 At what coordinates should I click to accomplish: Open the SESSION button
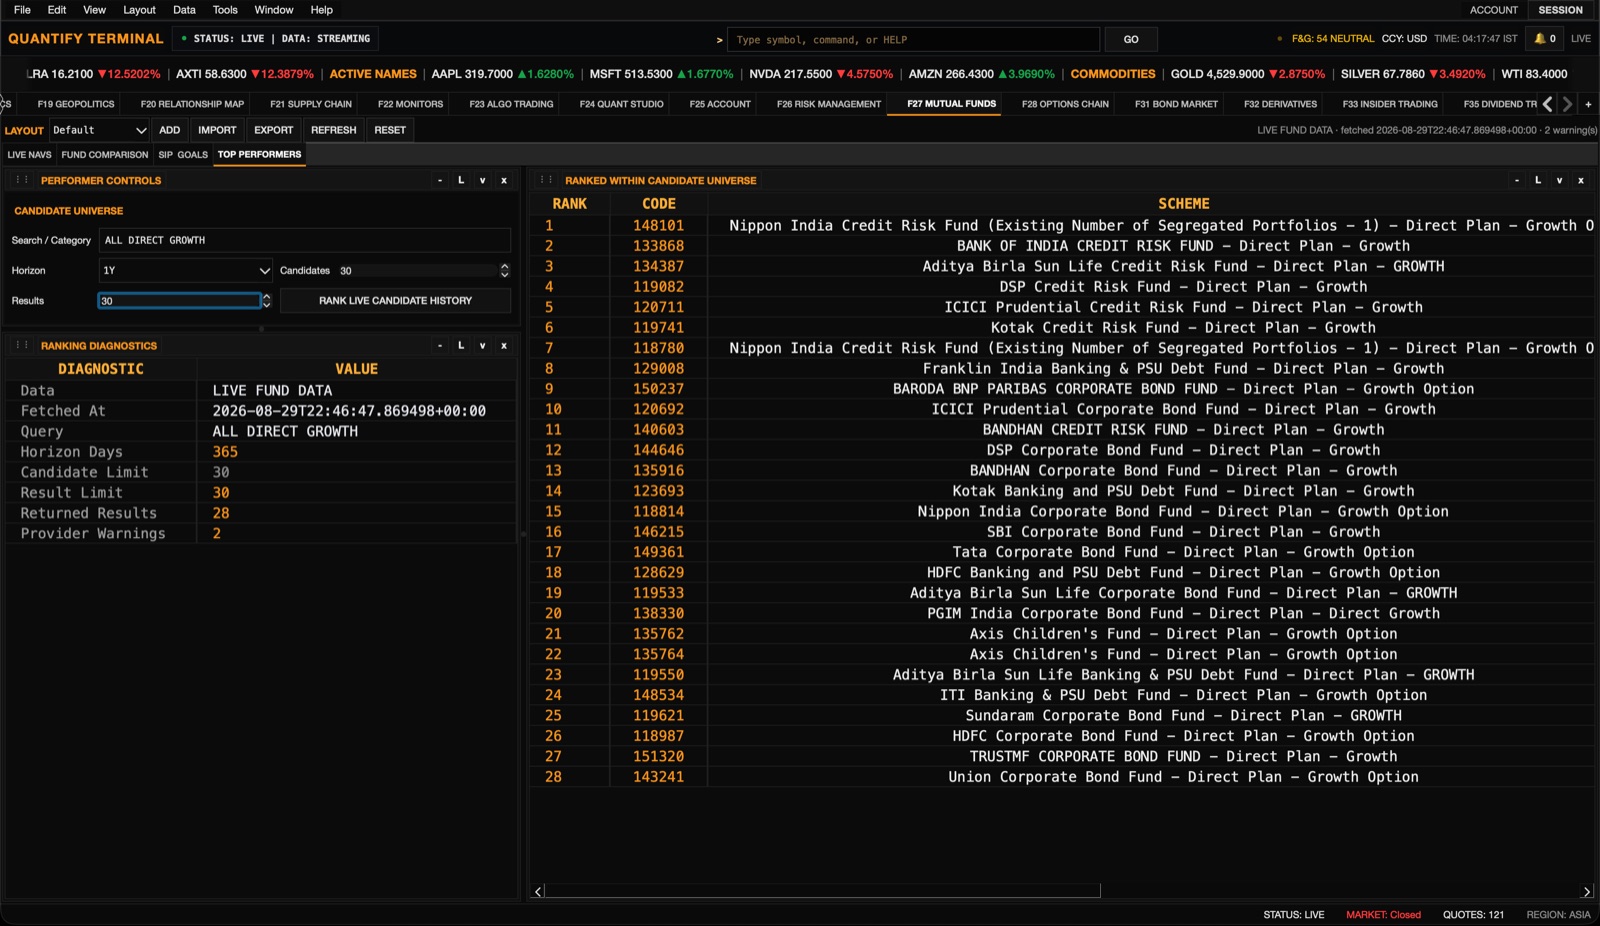pyautogui.click(x=1561, y=10)
